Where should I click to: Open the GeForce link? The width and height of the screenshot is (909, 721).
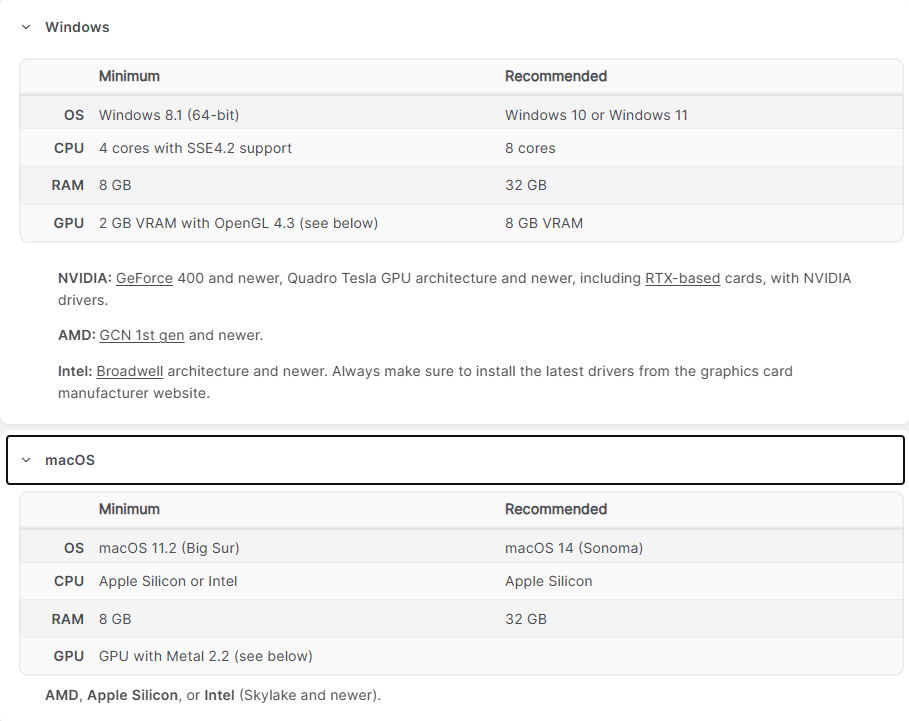point(144,278)
